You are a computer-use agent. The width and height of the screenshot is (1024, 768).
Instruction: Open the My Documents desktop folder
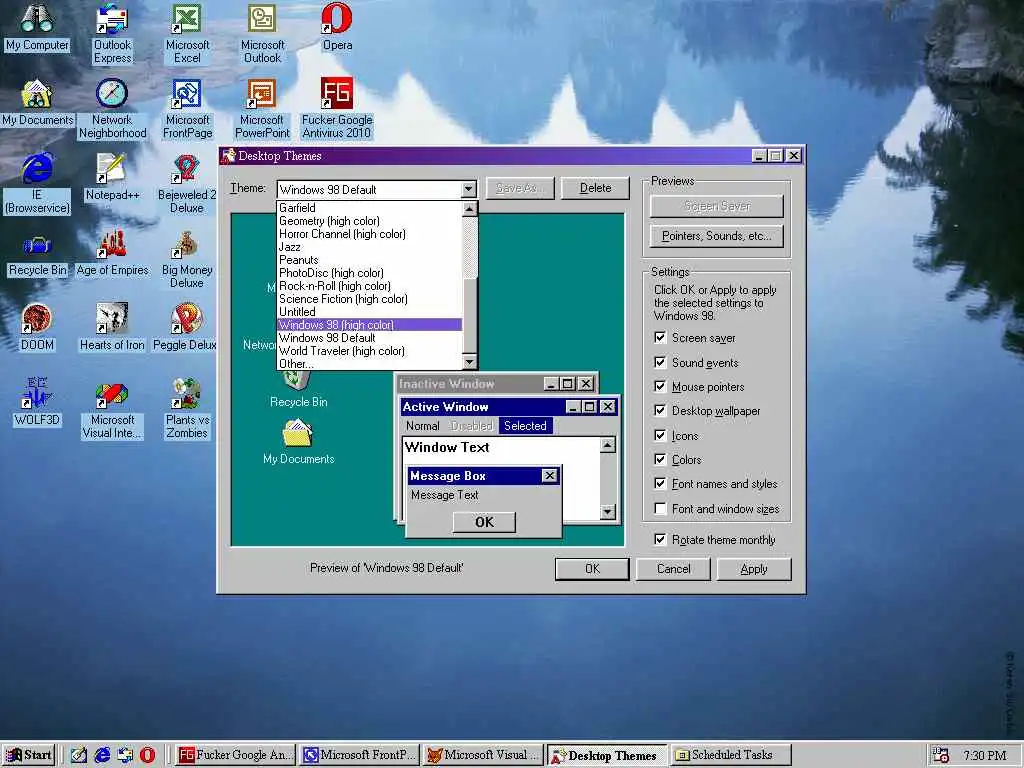pos(37,103)
